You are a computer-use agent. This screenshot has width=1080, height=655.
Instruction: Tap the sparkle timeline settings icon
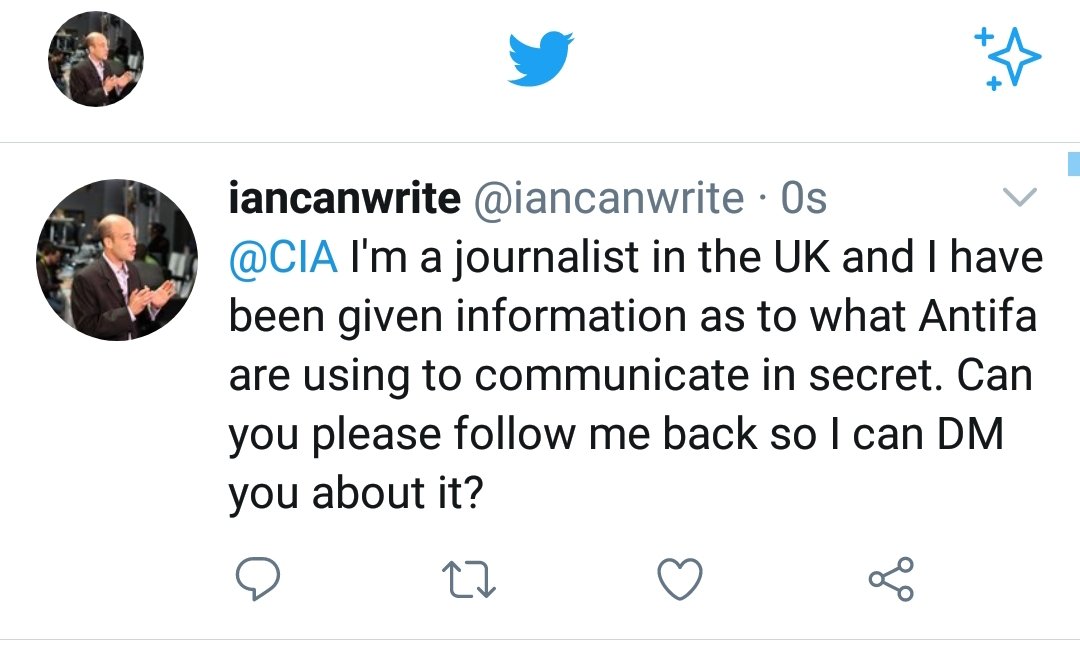[x=1006, y=58]
